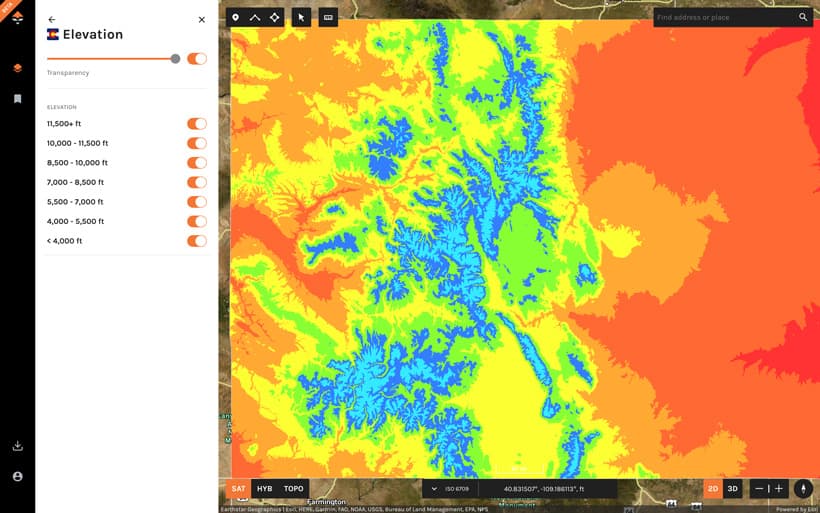Image resolution: width=820 pixels, height=513 pixels.
Task: Toggle the 4,000 - 5,500 ft band
Action: 197,221
